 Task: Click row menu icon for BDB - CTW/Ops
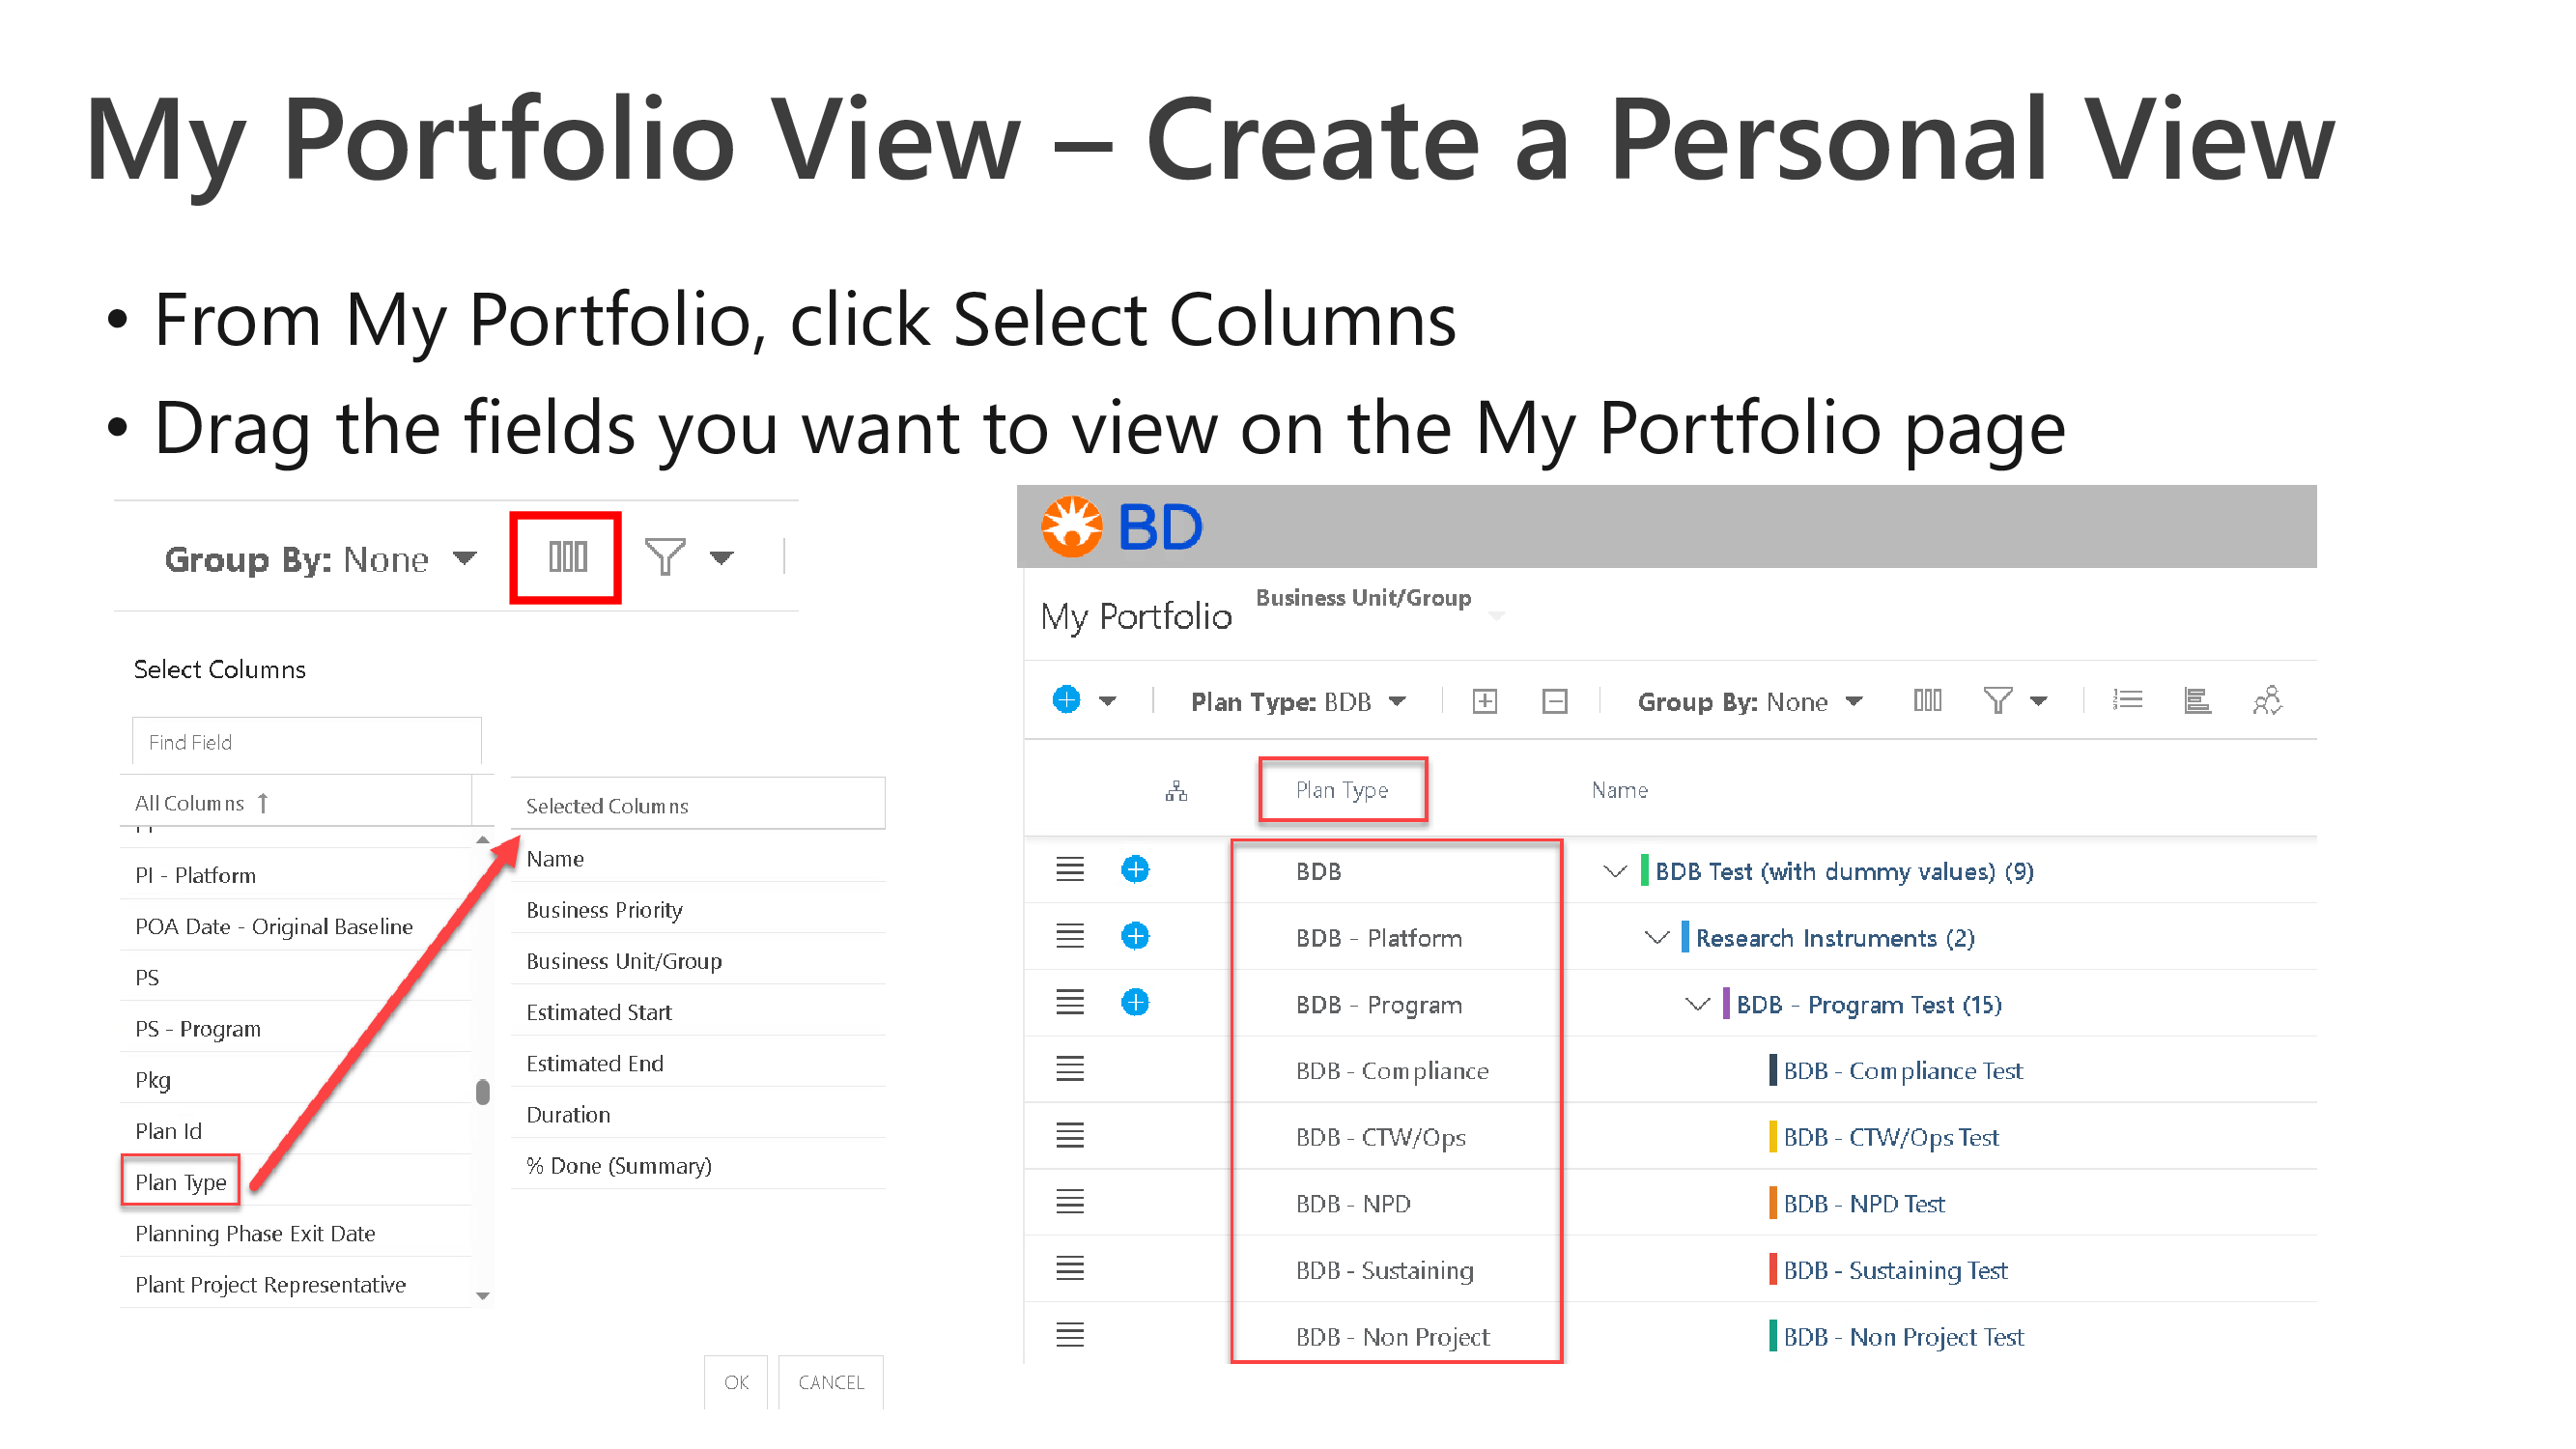pos(1070,1135)
